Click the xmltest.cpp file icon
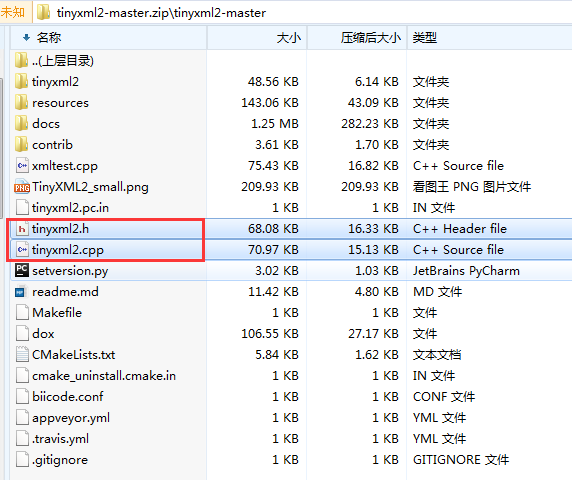 [x=22, y=166]
